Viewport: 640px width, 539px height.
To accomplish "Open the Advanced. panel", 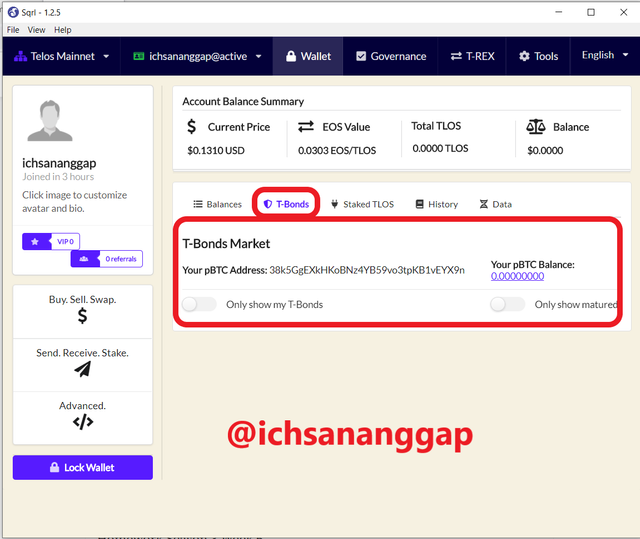I will (x=83, y=418).
